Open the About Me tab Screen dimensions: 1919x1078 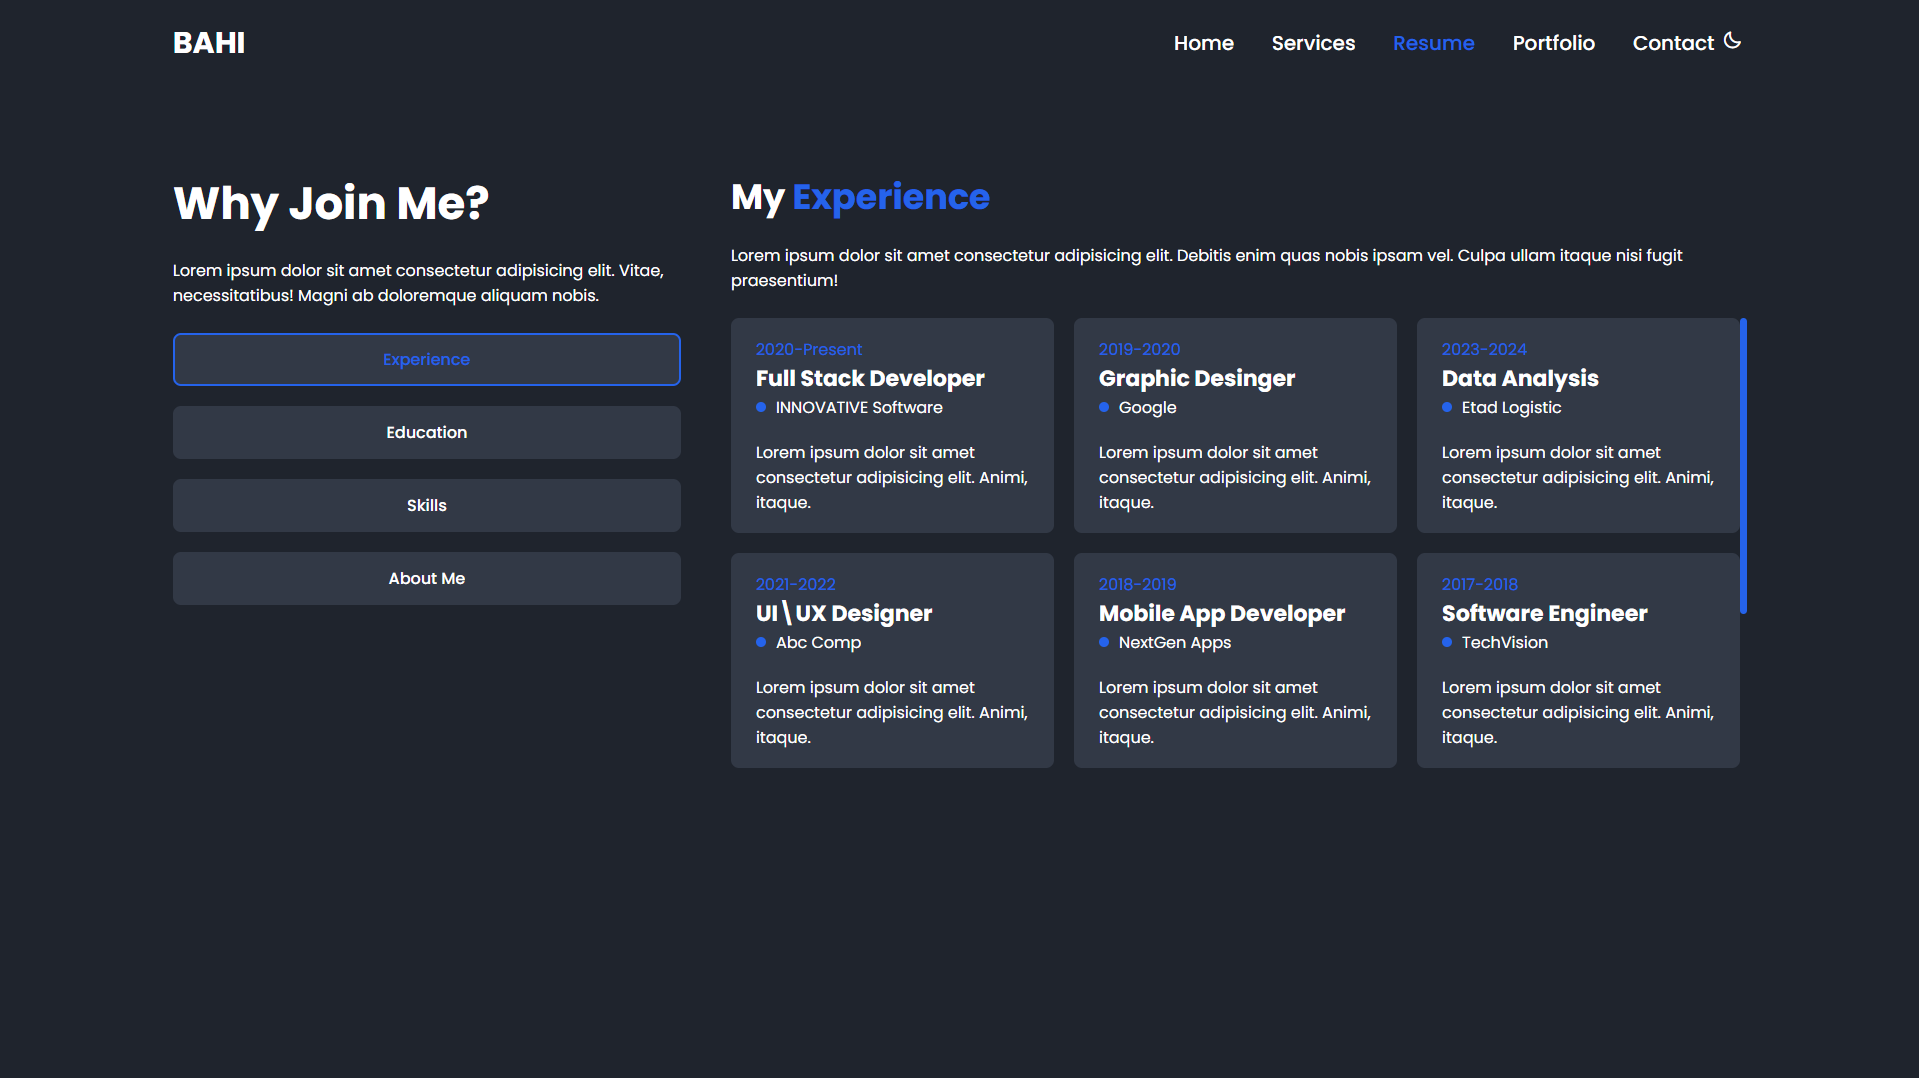click(x=426, y=578)
